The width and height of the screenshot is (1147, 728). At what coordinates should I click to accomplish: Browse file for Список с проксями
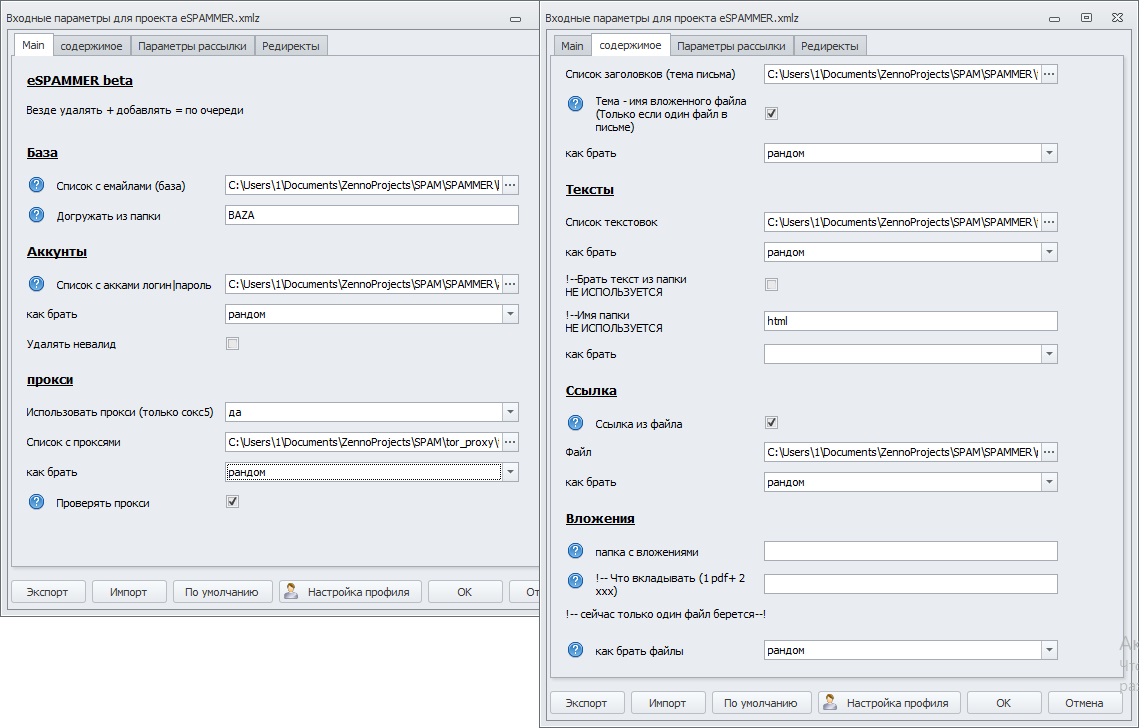511,442
